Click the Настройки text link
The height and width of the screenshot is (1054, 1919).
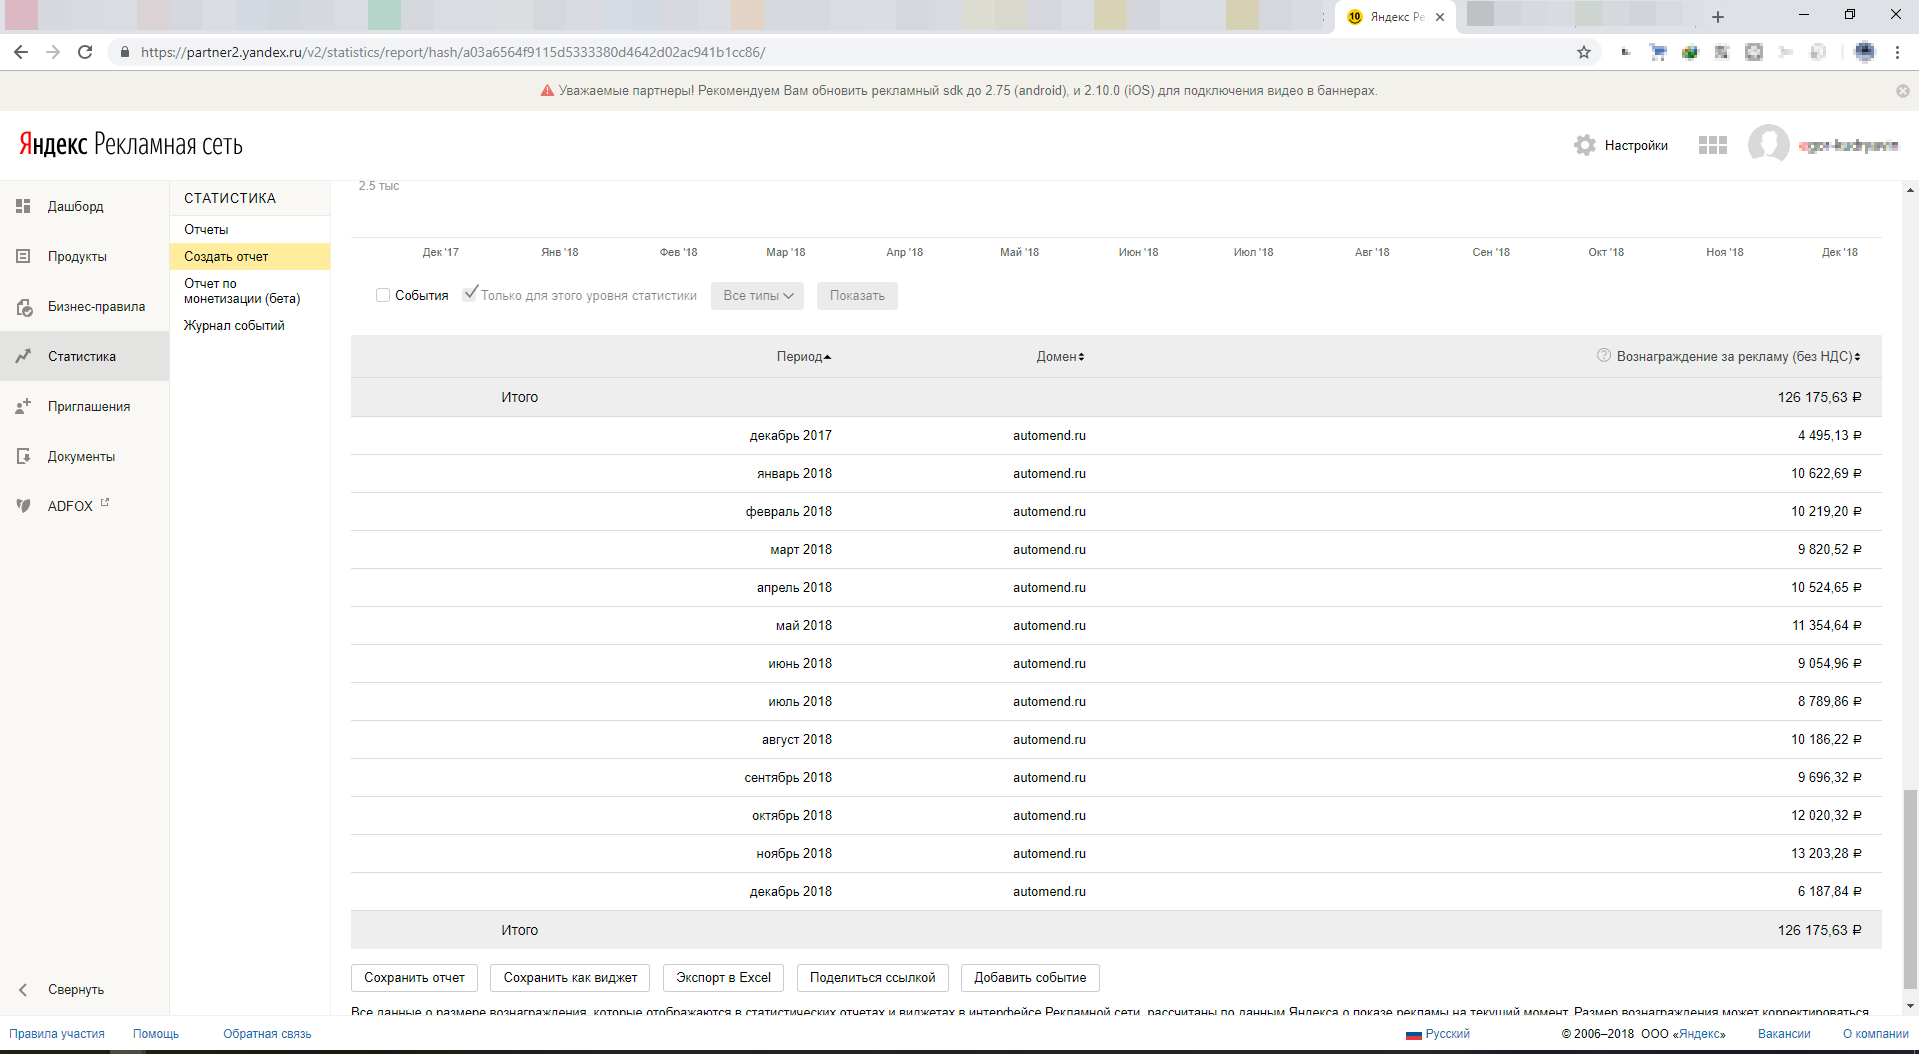coord(1636,146)
